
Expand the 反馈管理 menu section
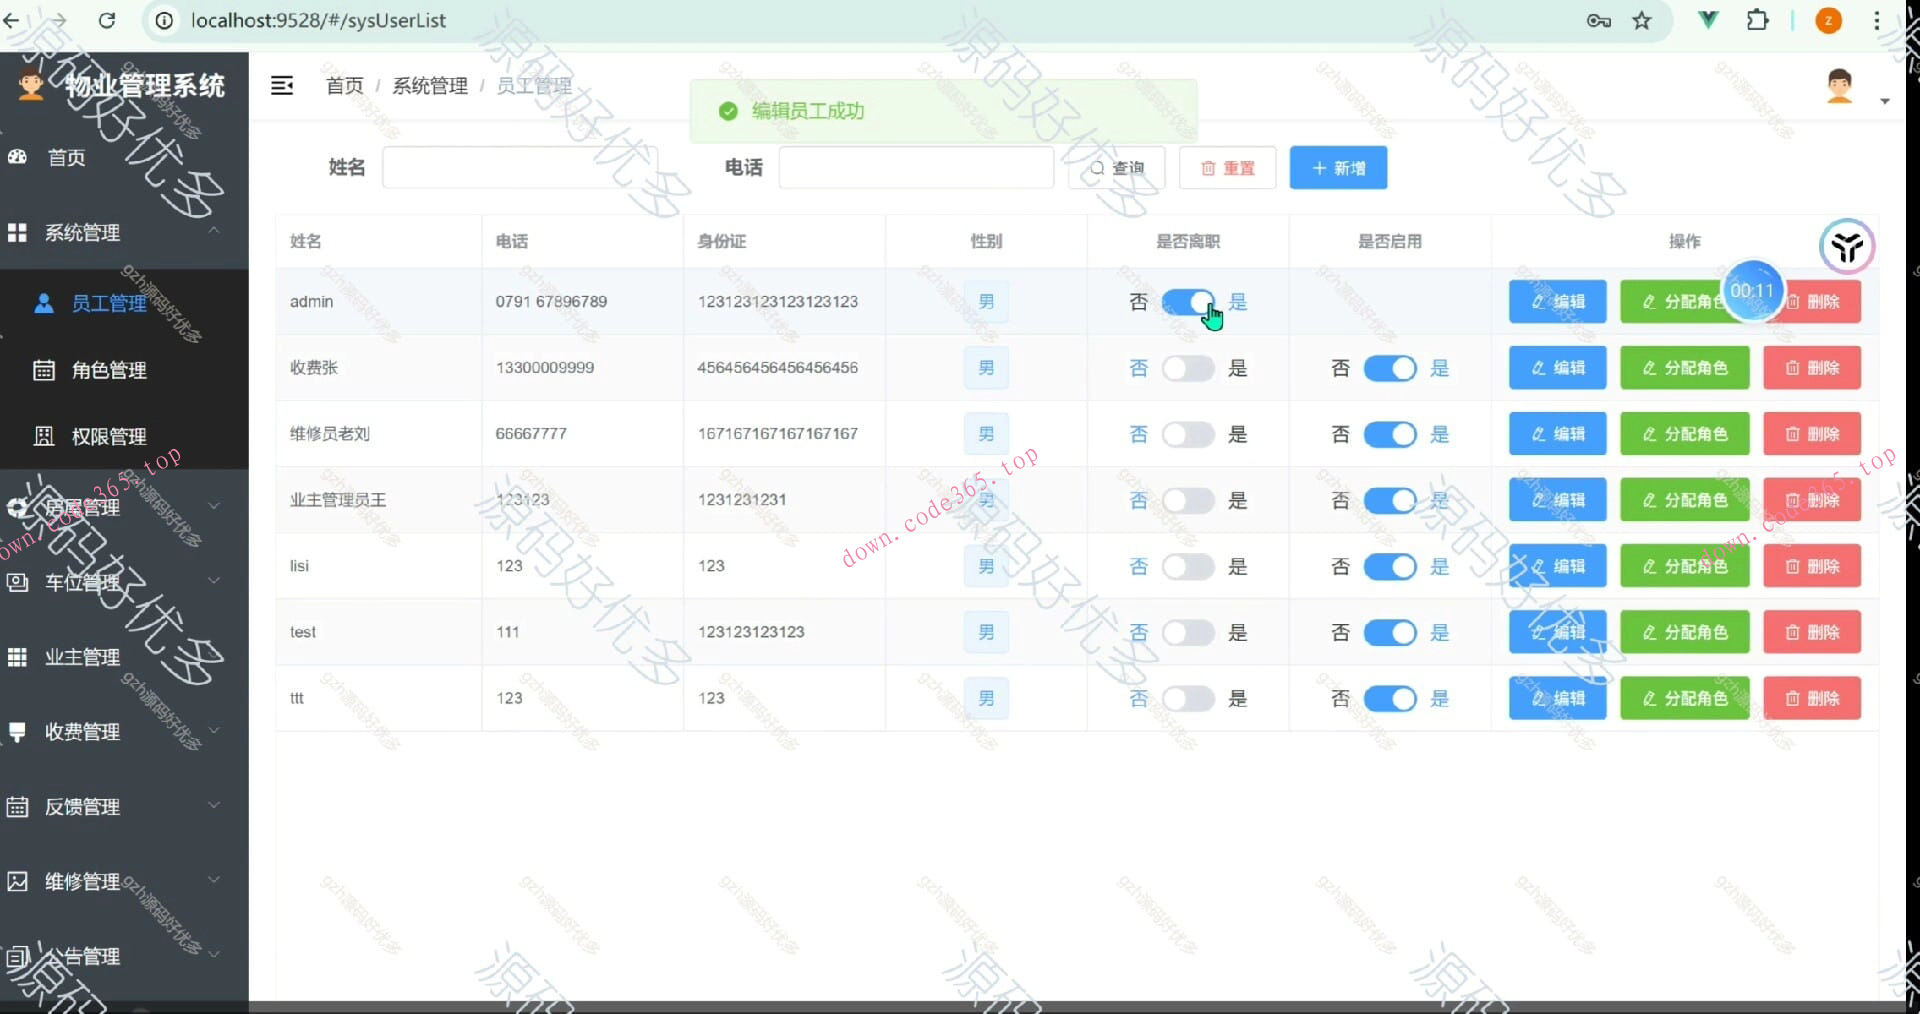214,806
